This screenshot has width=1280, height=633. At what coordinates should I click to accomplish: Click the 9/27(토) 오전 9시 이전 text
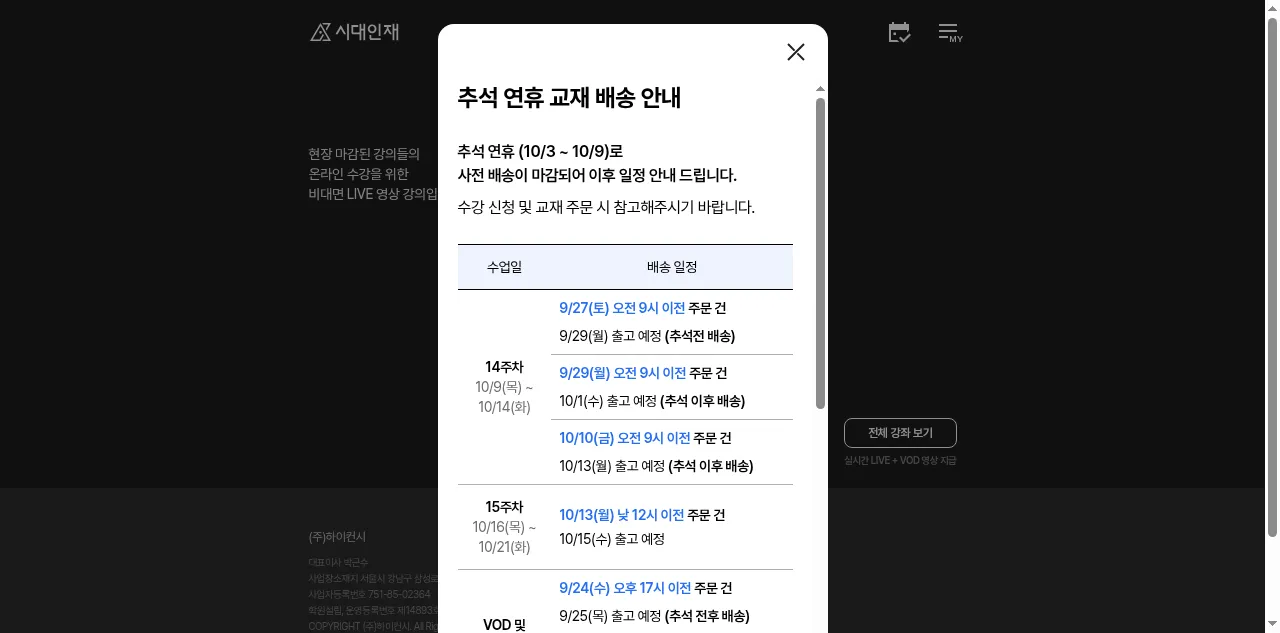tap(622, 308)
